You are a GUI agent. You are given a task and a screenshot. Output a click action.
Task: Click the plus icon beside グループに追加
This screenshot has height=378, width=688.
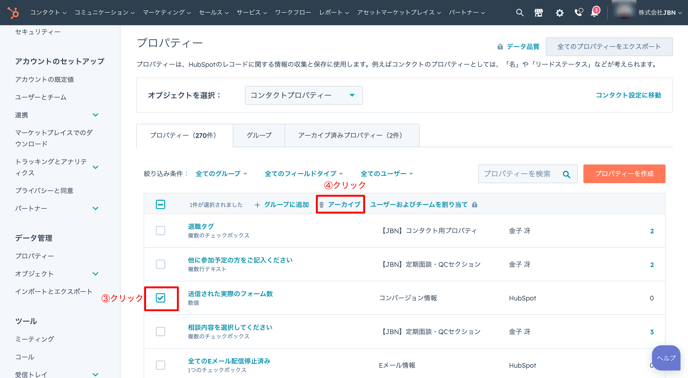click(x=257, y=205)
